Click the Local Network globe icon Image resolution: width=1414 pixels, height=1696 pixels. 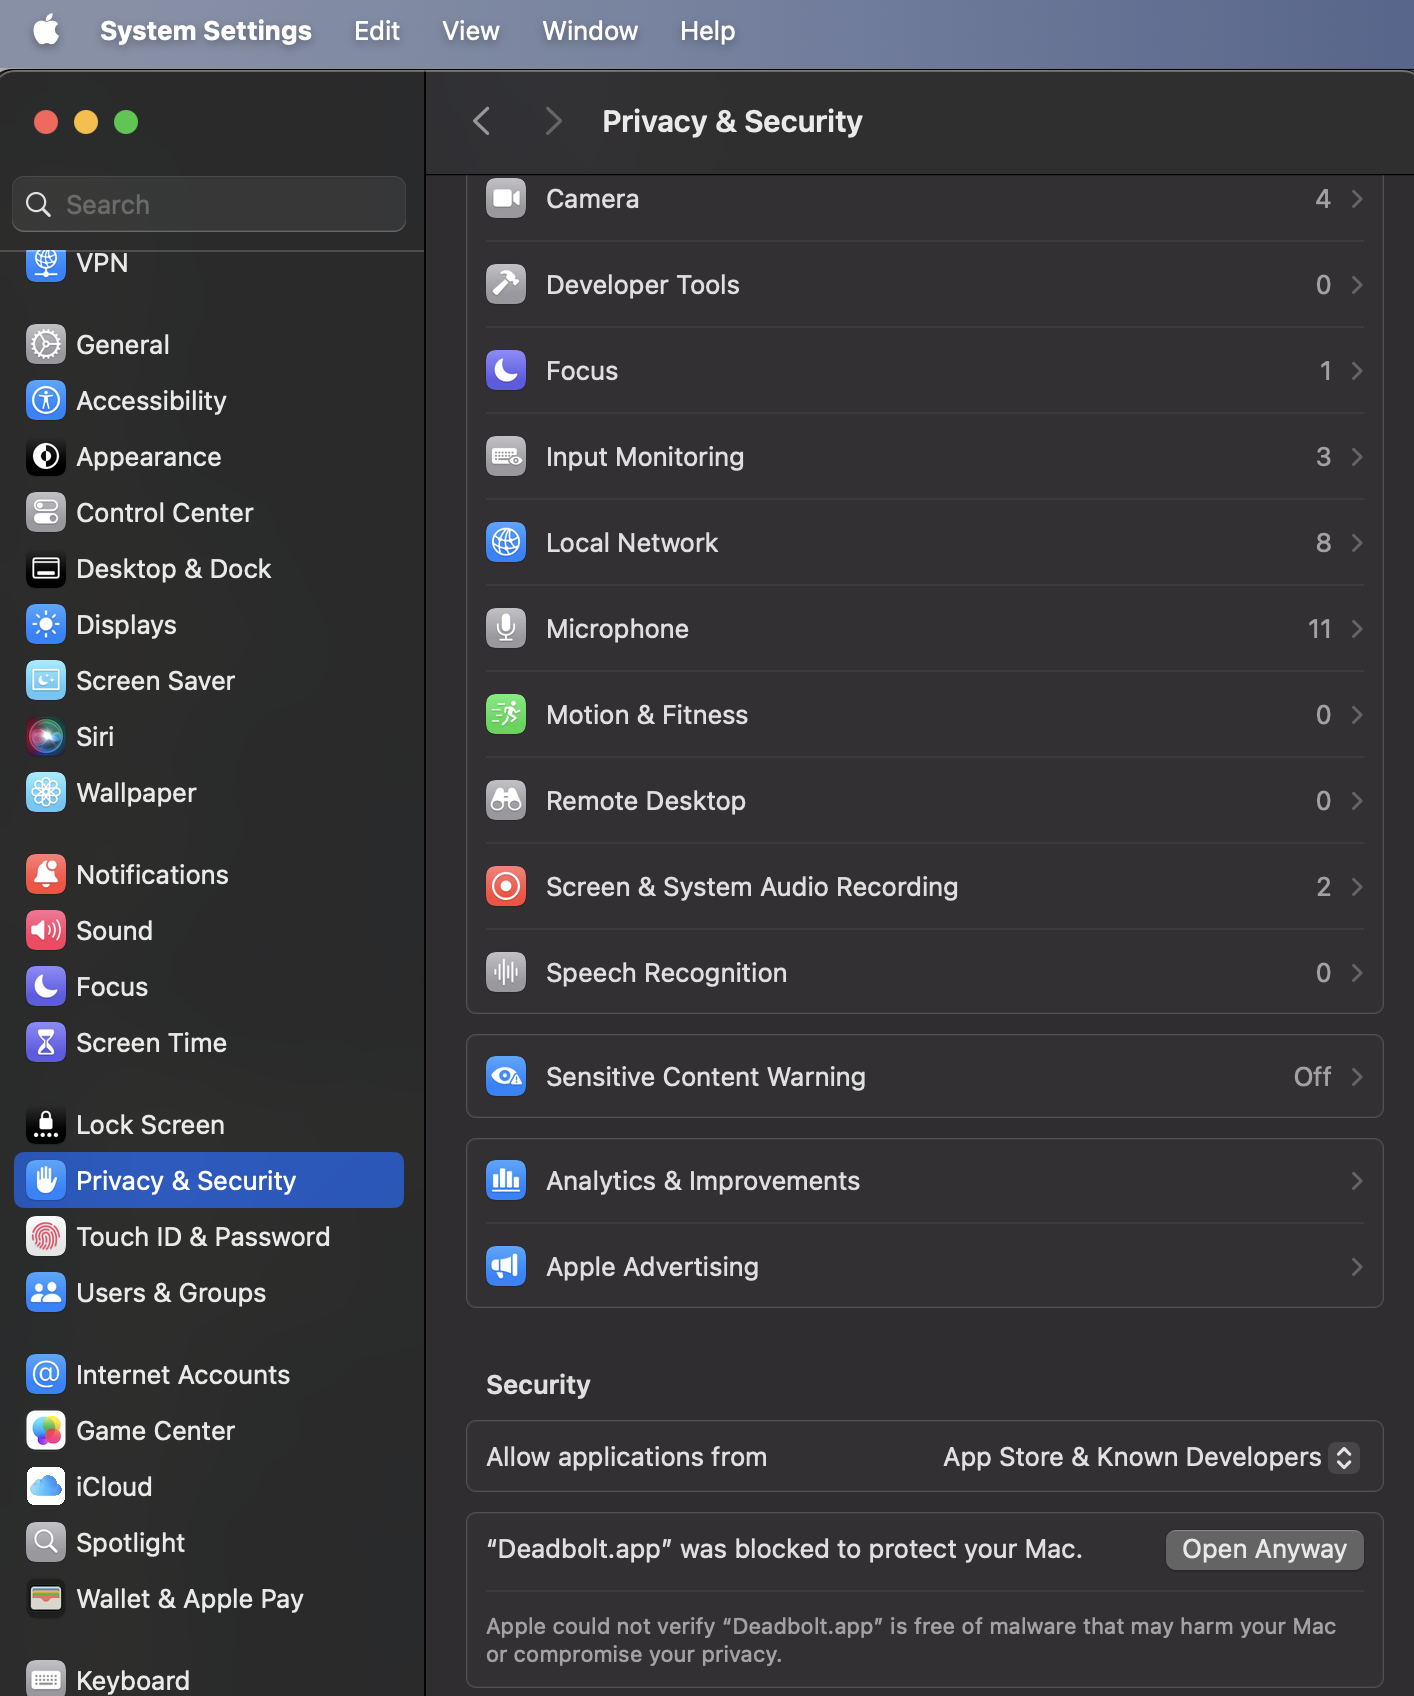pyautogui.click(x=506, y=543)
